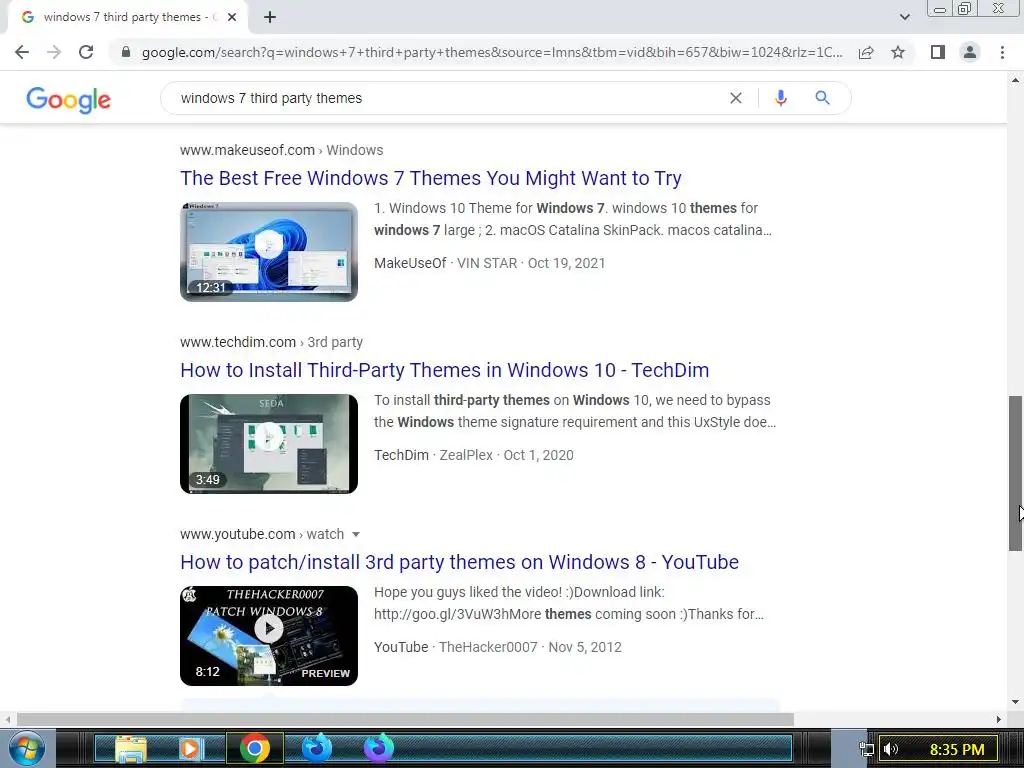
Task: Expand youtube.com watch result options arrow
Action: point(356,534)
